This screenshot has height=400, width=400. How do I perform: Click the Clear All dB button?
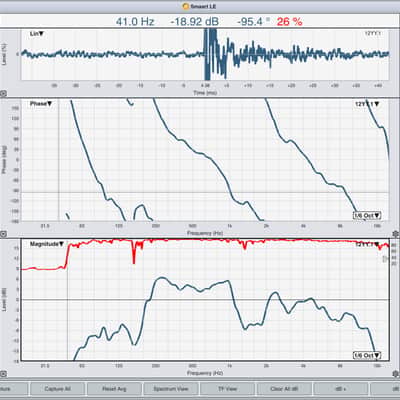pos(284,389)
